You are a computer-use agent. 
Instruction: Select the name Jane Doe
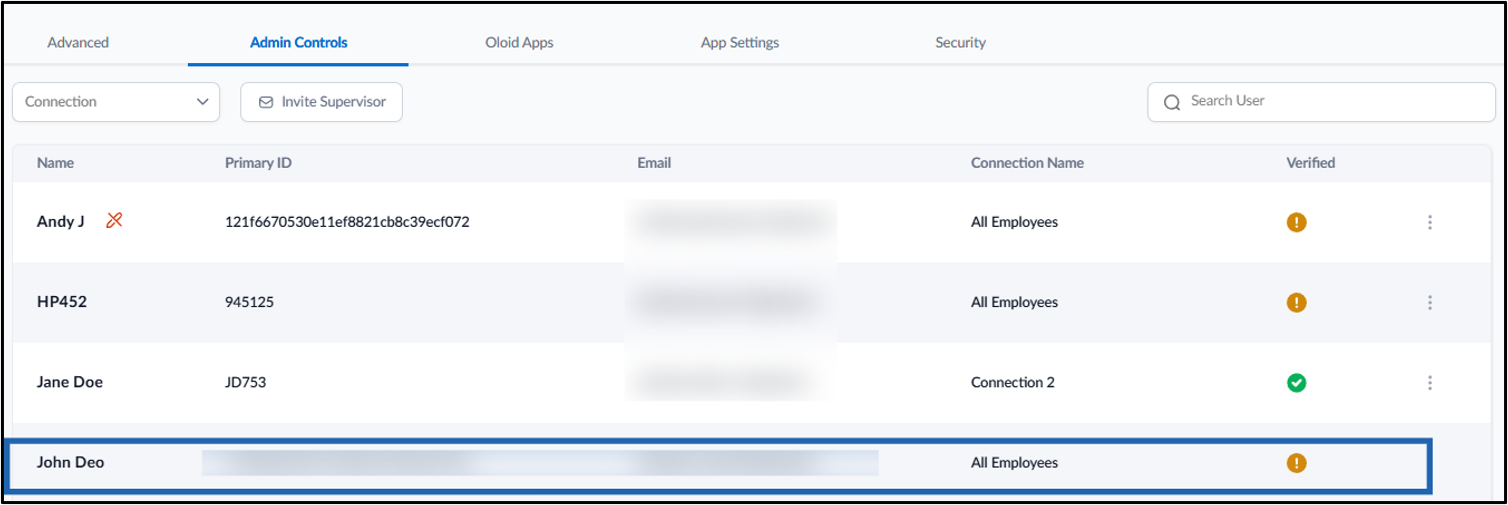pyautogui.click(x=70, y=382)
